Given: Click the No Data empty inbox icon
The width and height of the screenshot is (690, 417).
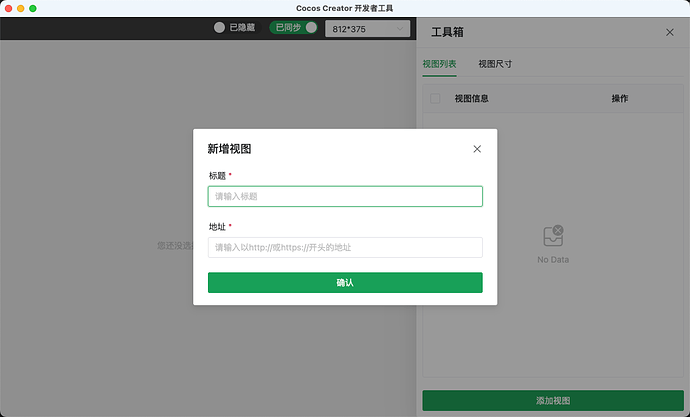Looking at the screenshot, I should (553, 236).
